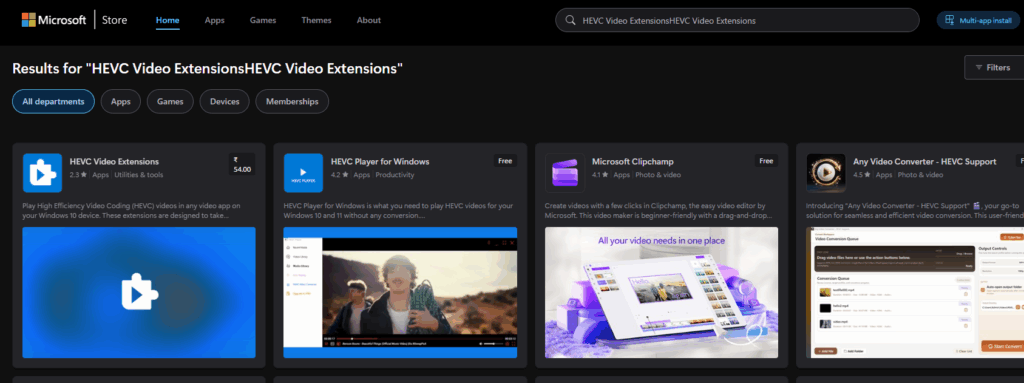Viewport: 1024px width, 383px height.
Task: Click Free badge on Microsoft Clipchamp
Action: 766,161
